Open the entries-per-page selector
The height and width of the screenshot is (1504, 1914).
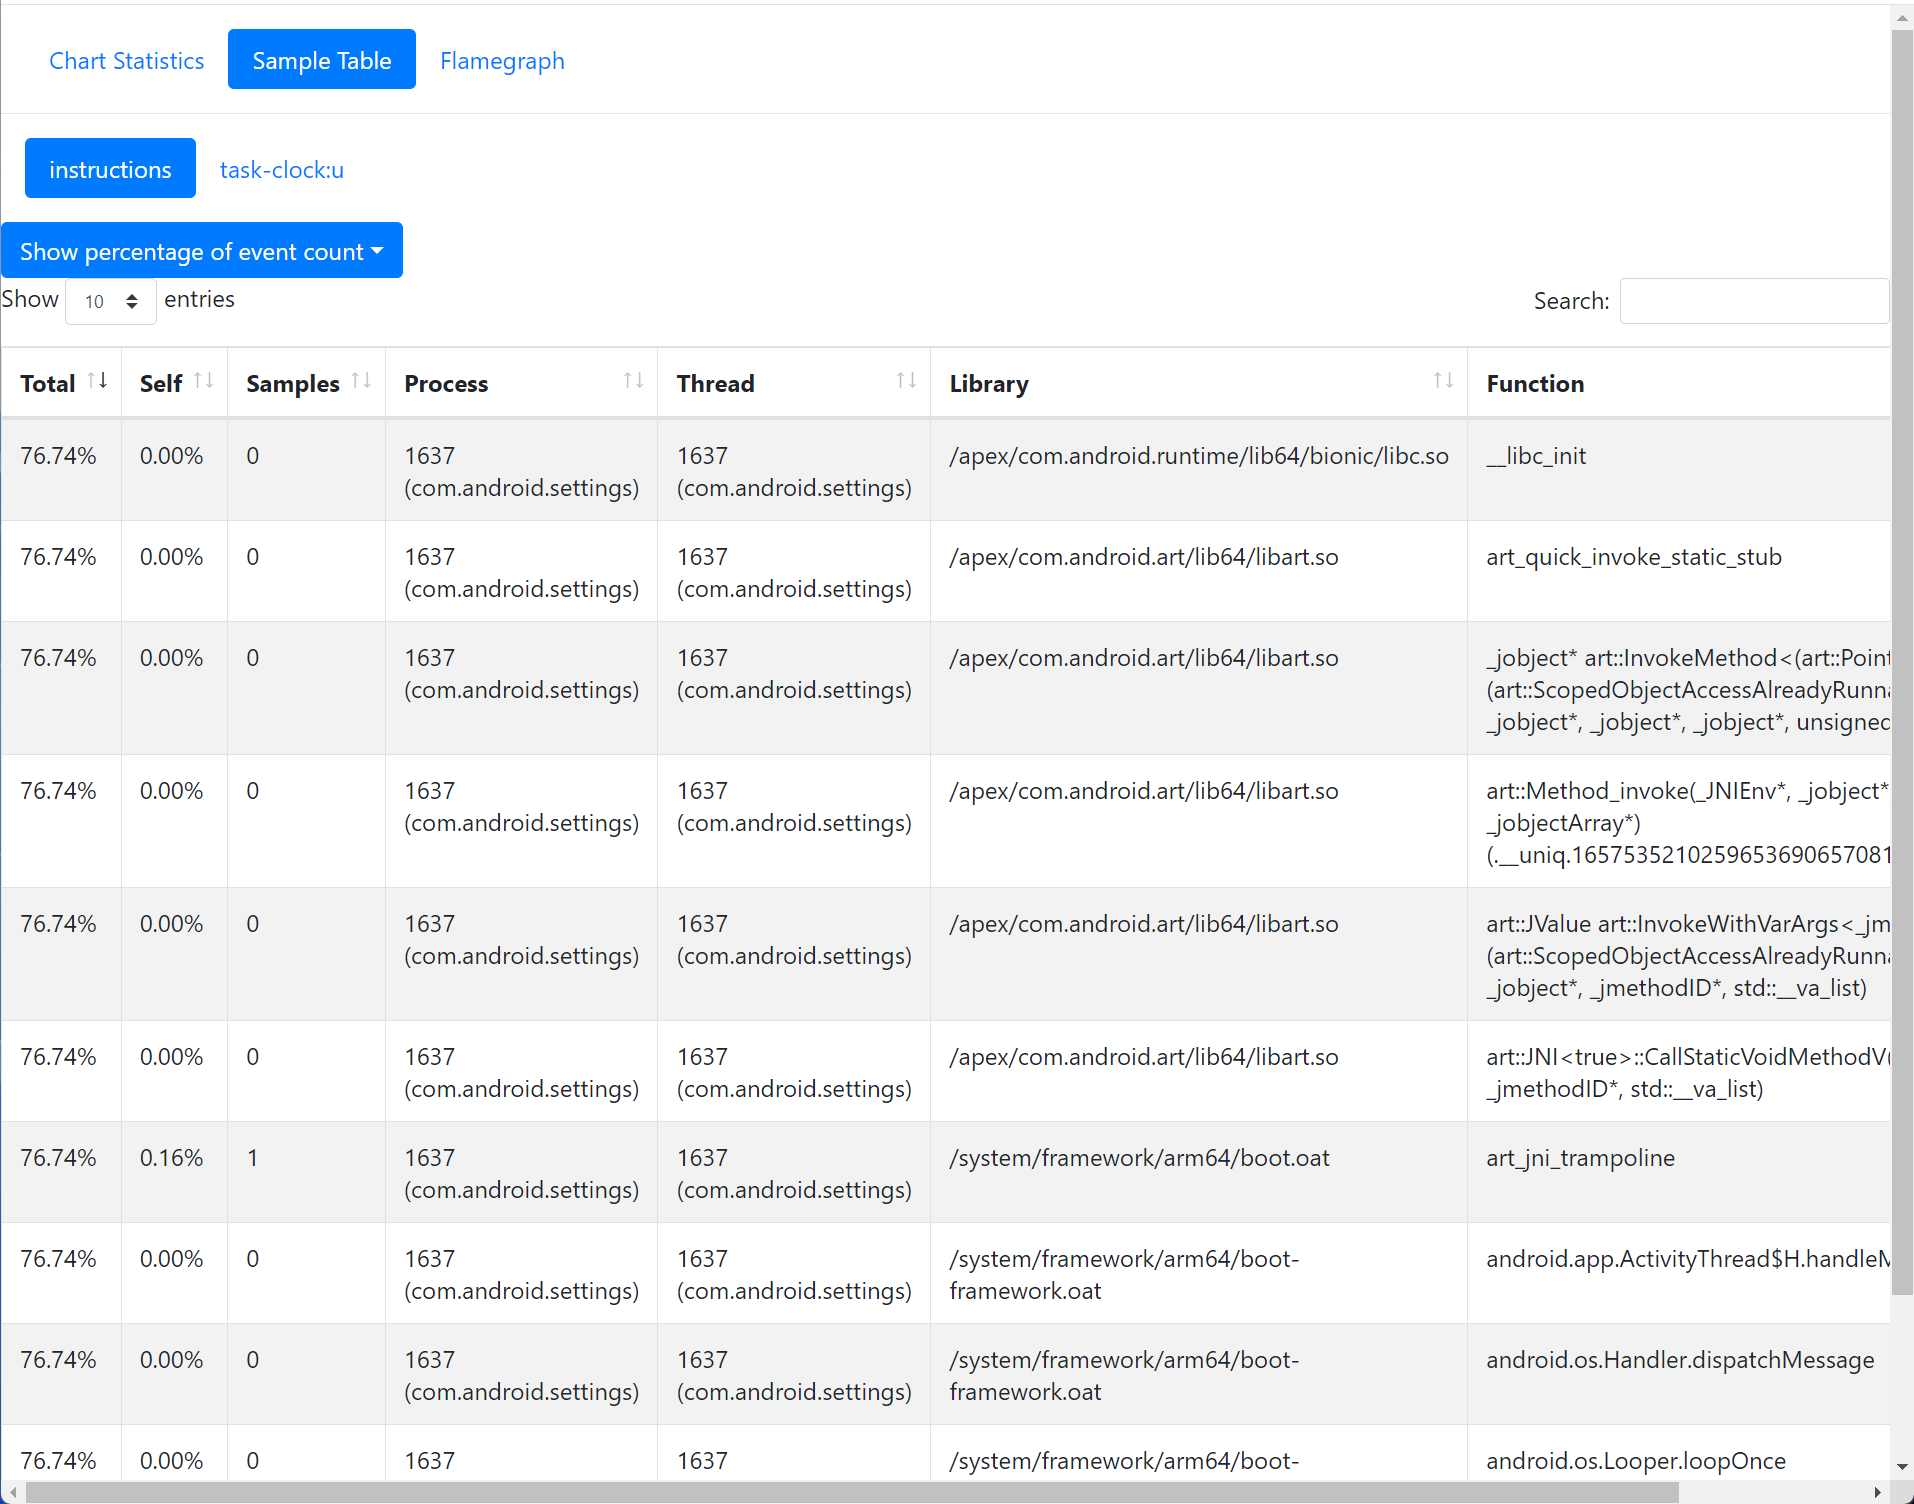click(x=110, y=301)
